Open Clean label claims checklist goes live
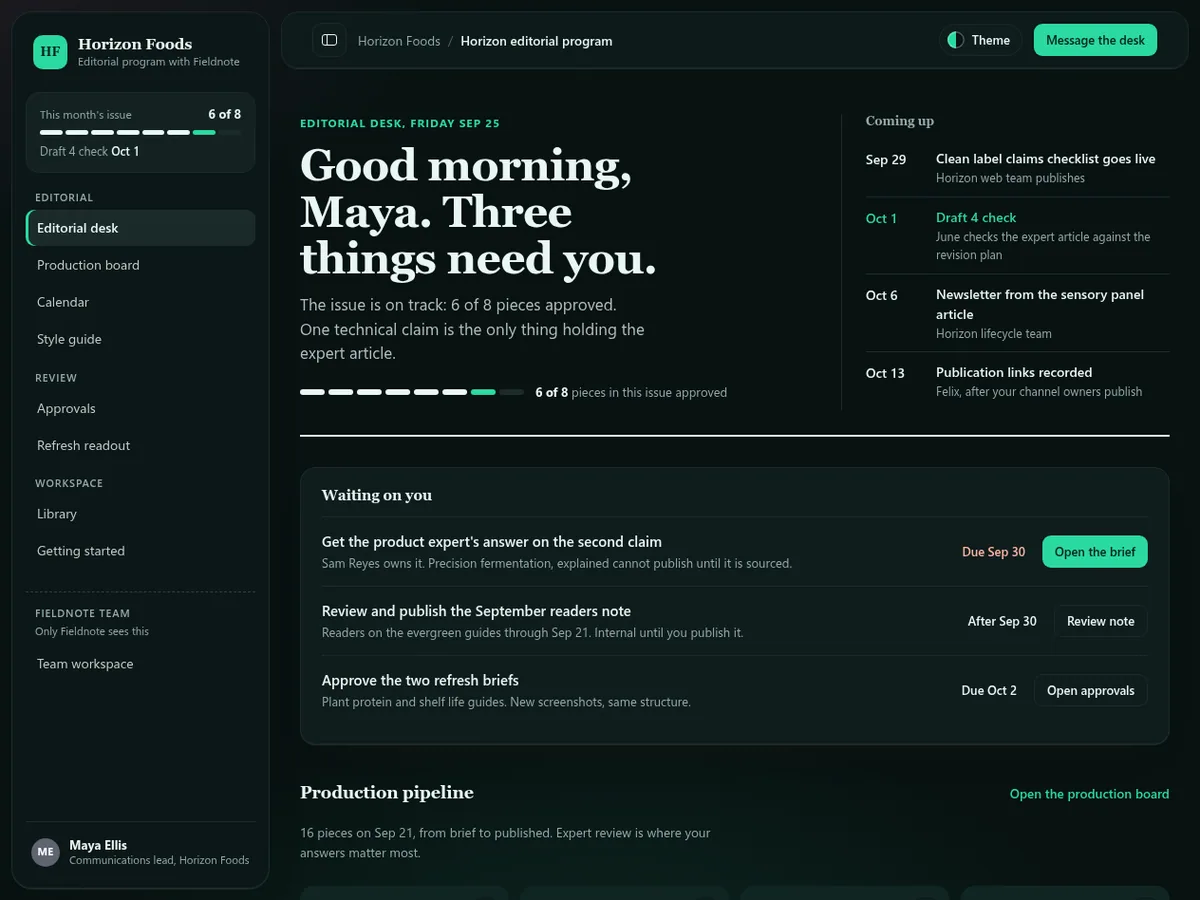Screen dimensions: 1200x900 pos(1017,168)
